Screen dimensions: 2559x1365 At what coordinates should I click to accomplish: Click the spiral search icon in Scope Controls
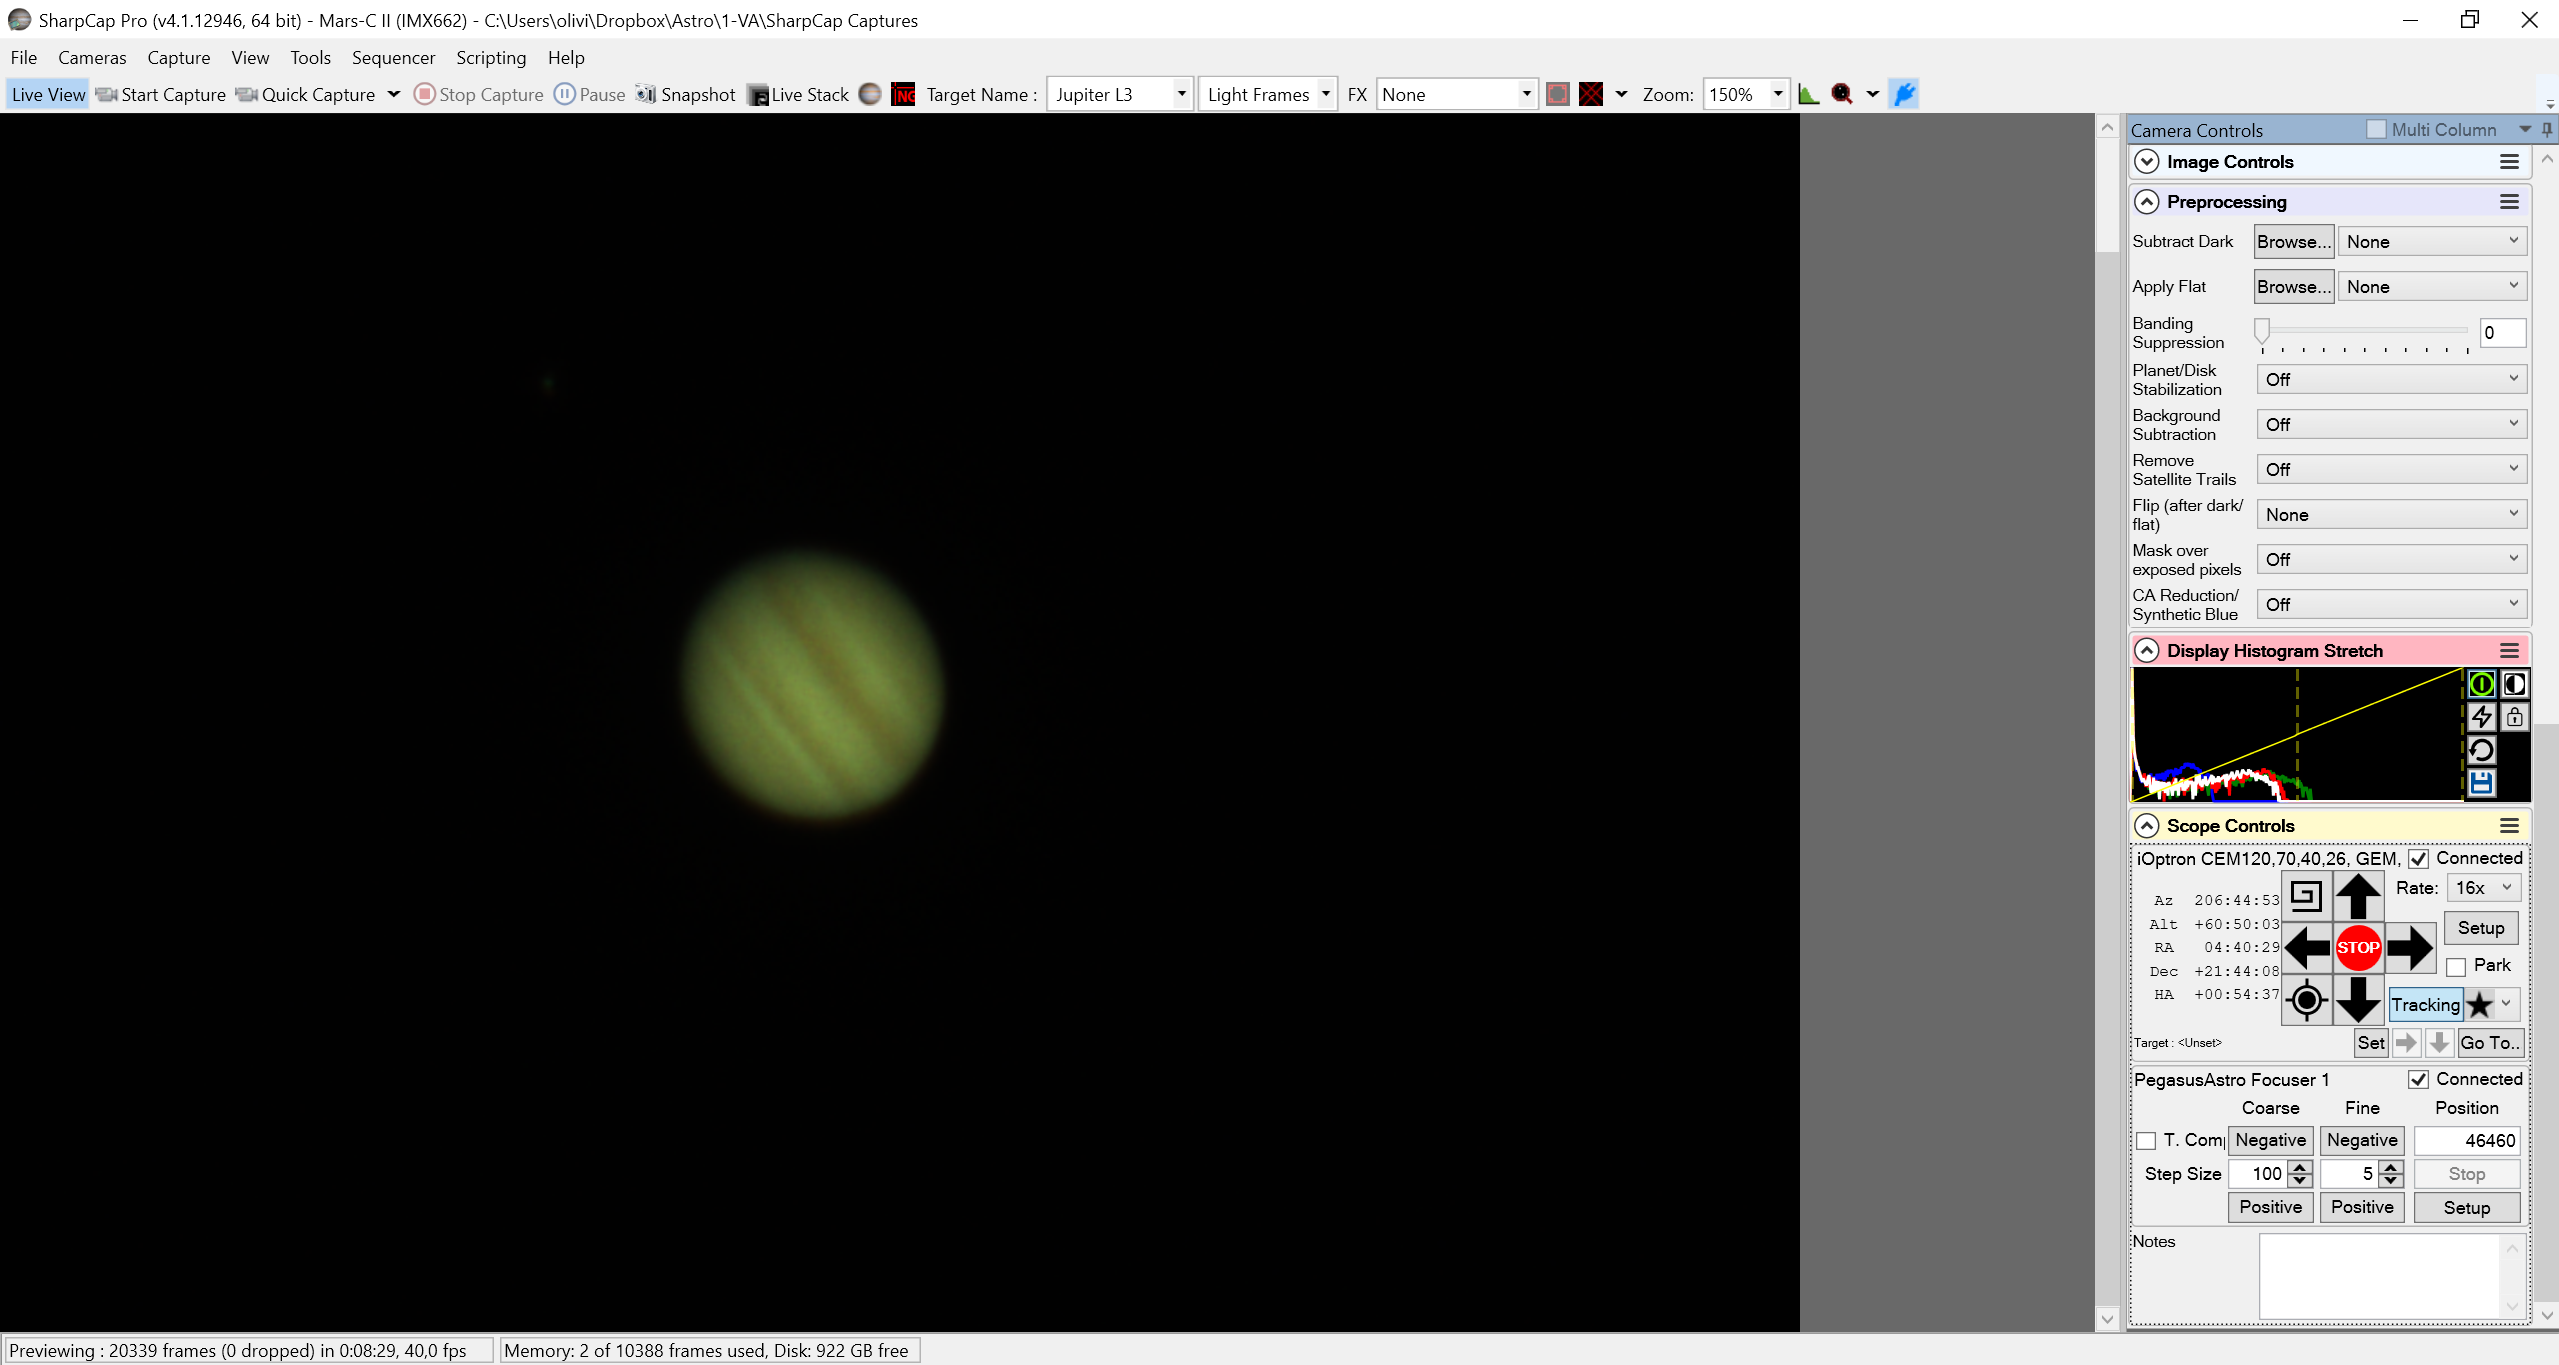coord(2305,895)
